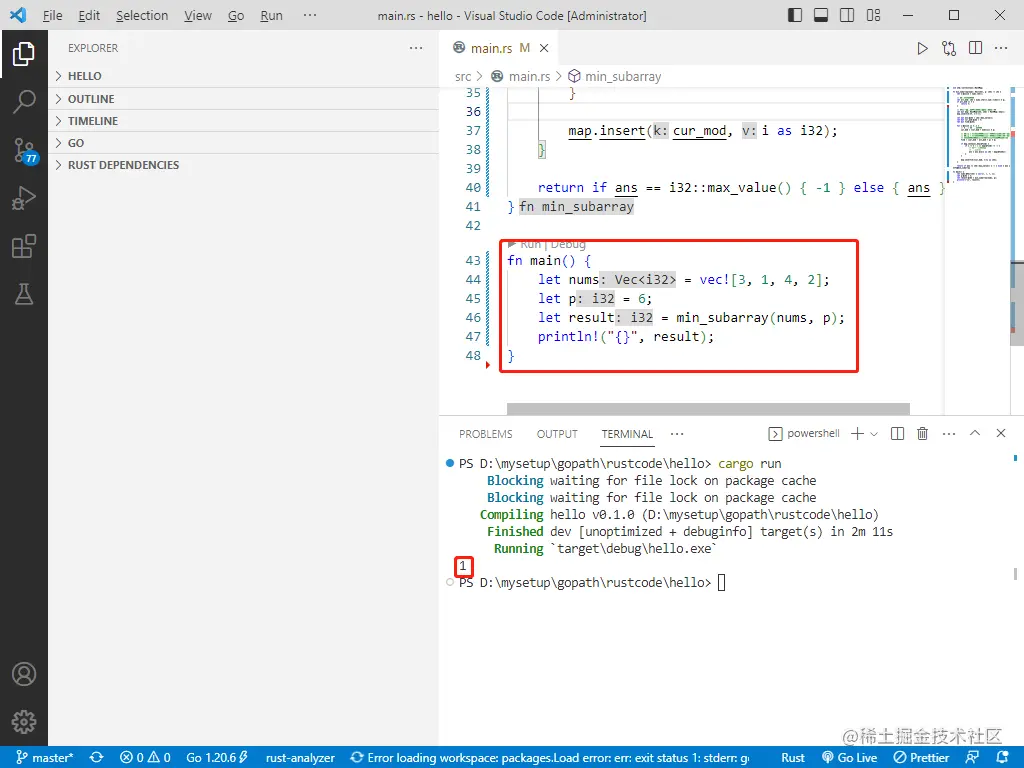Open changes compare icon in editor toolbar

949,48
